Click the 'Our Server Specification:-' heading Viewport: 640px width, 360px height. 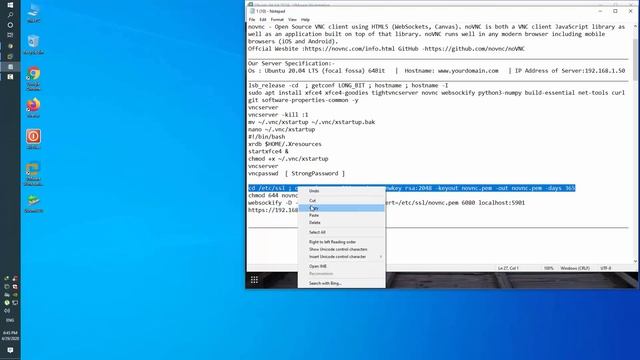(x=291, y=63)
